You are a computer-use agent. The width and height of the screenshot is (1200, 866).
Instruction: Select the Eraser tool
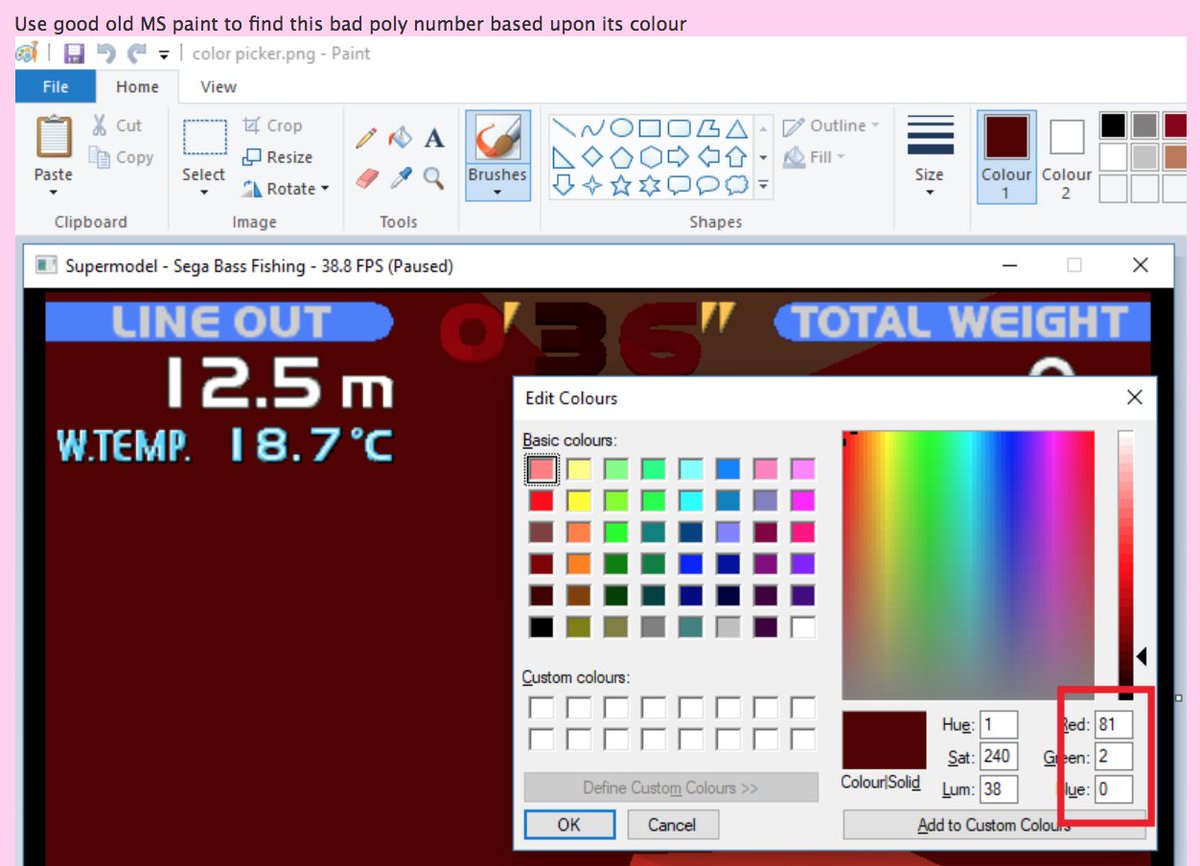(367, 178)
